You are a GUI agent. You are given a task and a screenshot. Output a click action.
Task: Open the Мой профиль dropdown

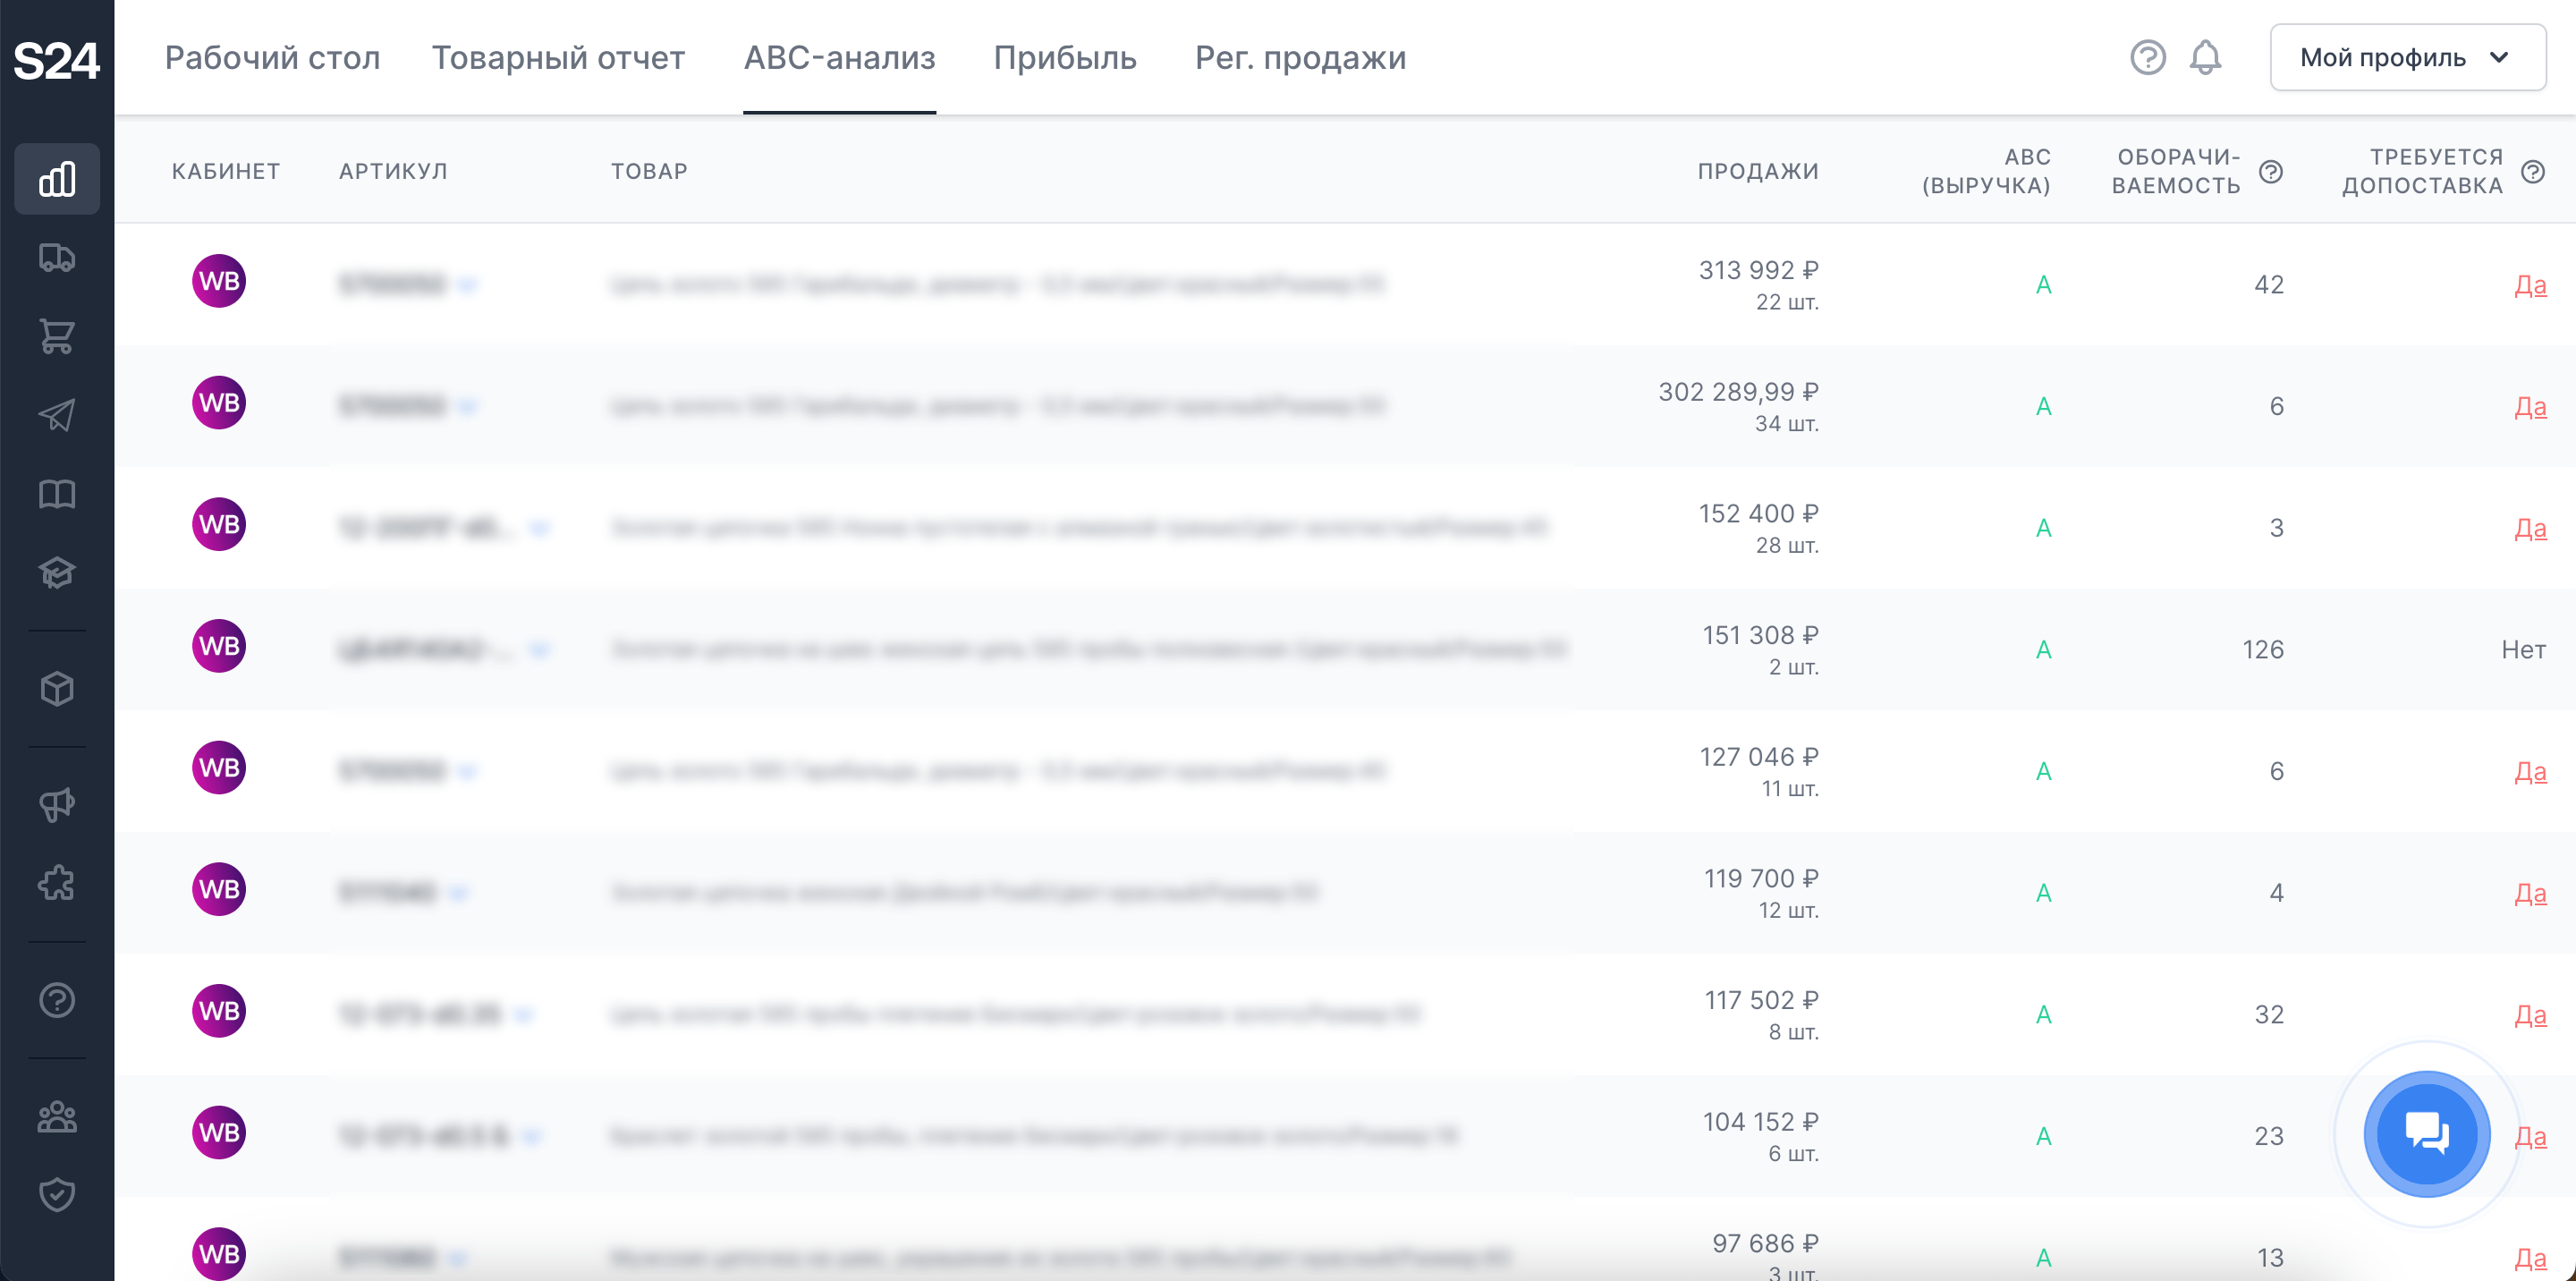2407,57
